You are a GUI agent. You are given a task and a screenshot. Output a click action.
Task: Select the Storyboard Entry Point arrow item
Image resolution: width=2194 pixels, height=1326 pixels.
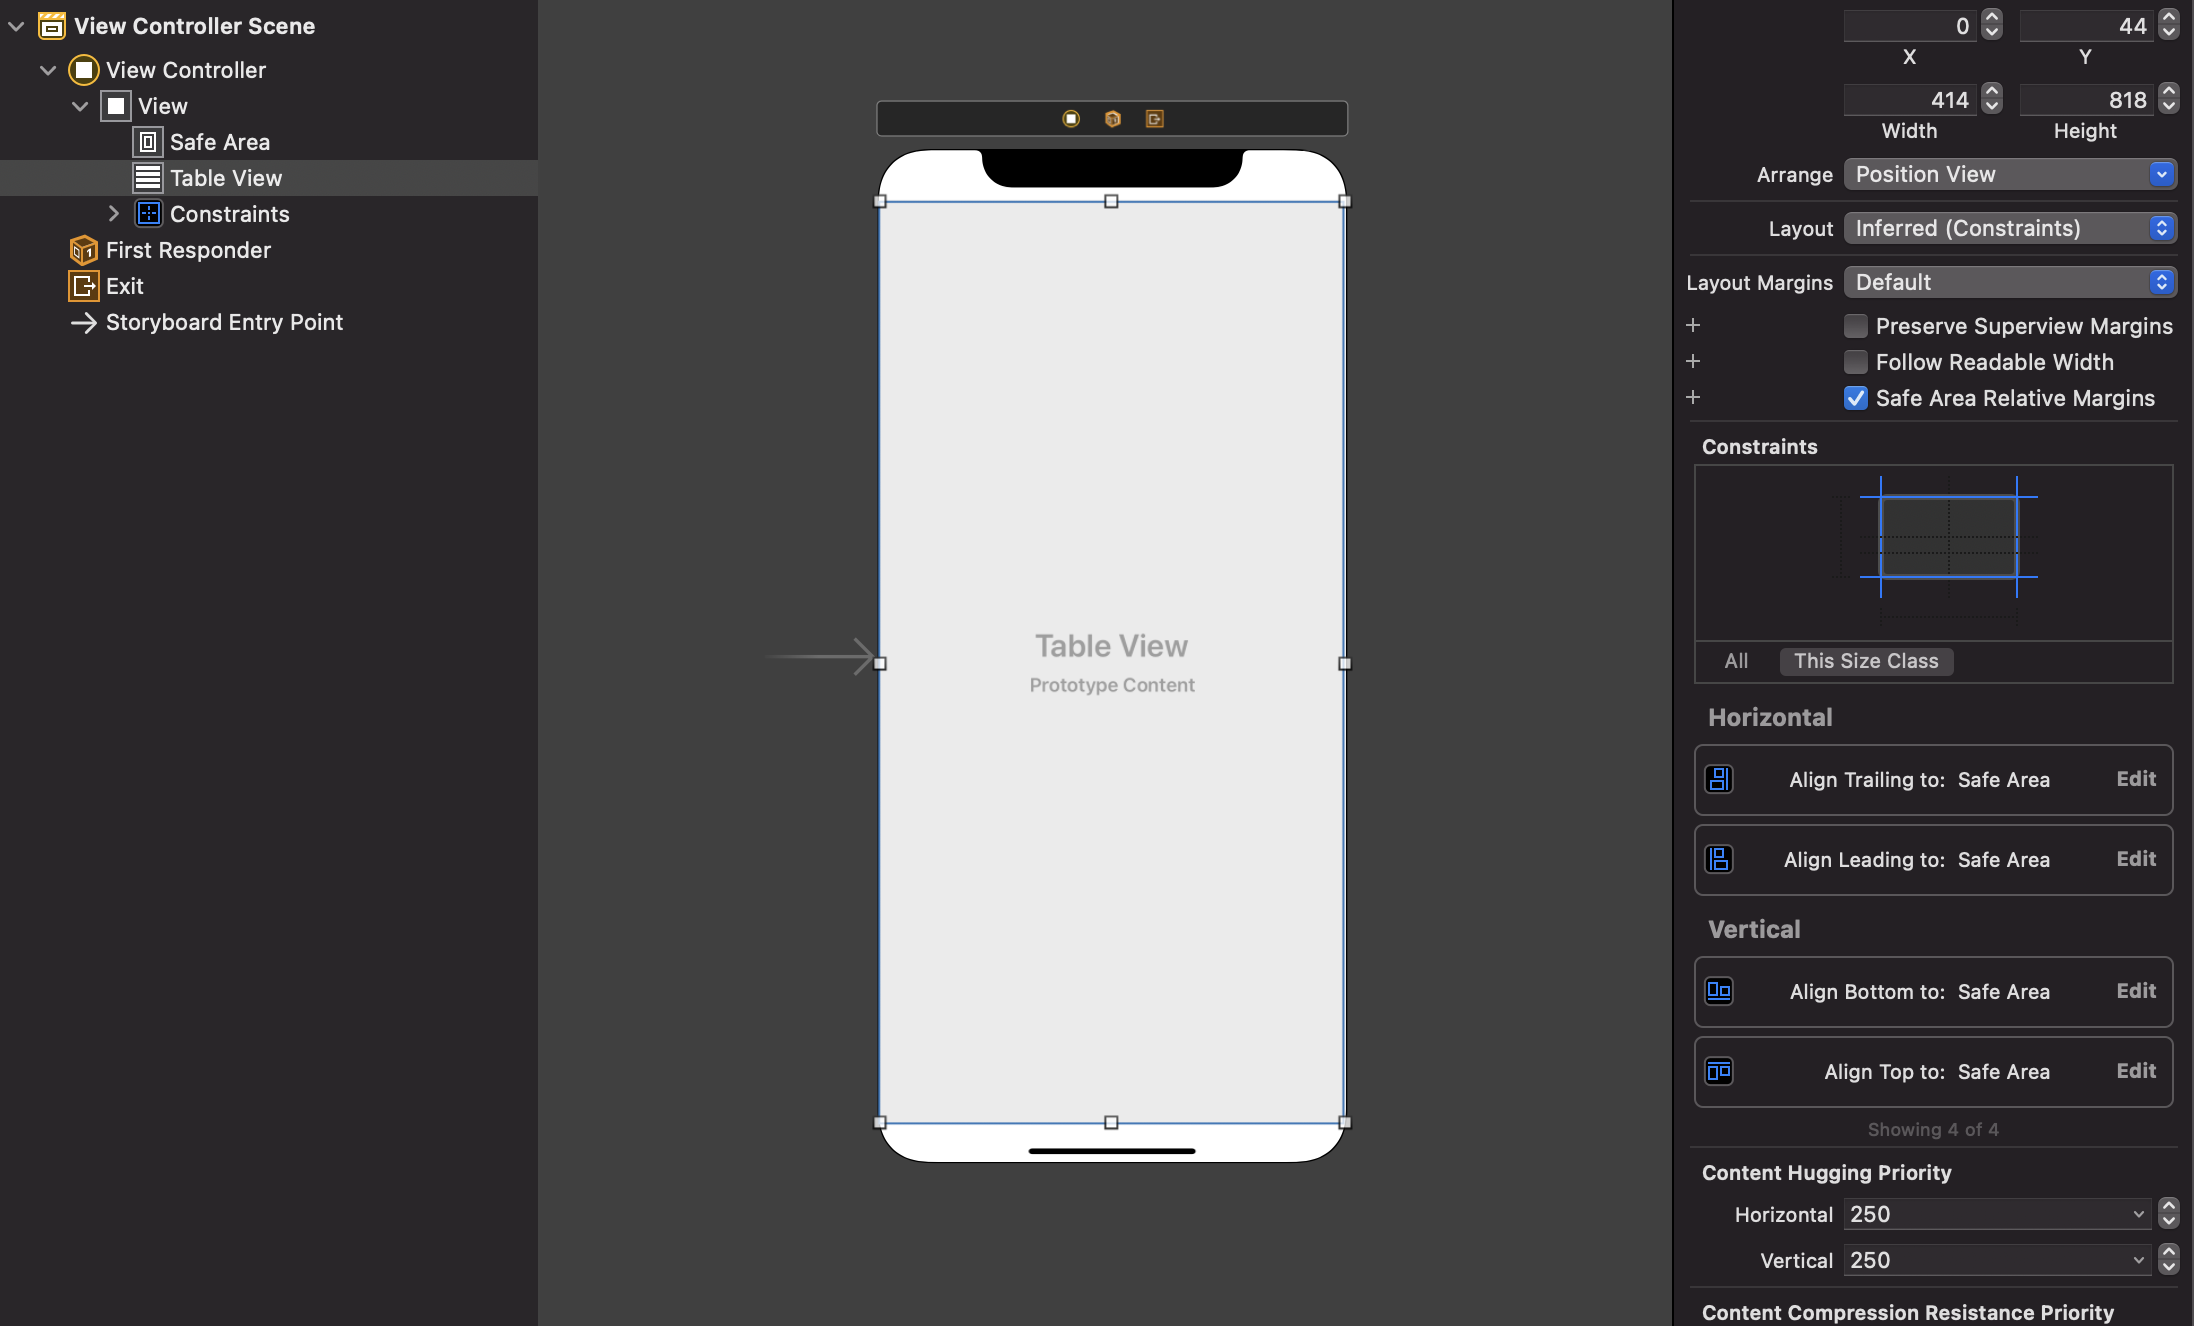(223, 322)
